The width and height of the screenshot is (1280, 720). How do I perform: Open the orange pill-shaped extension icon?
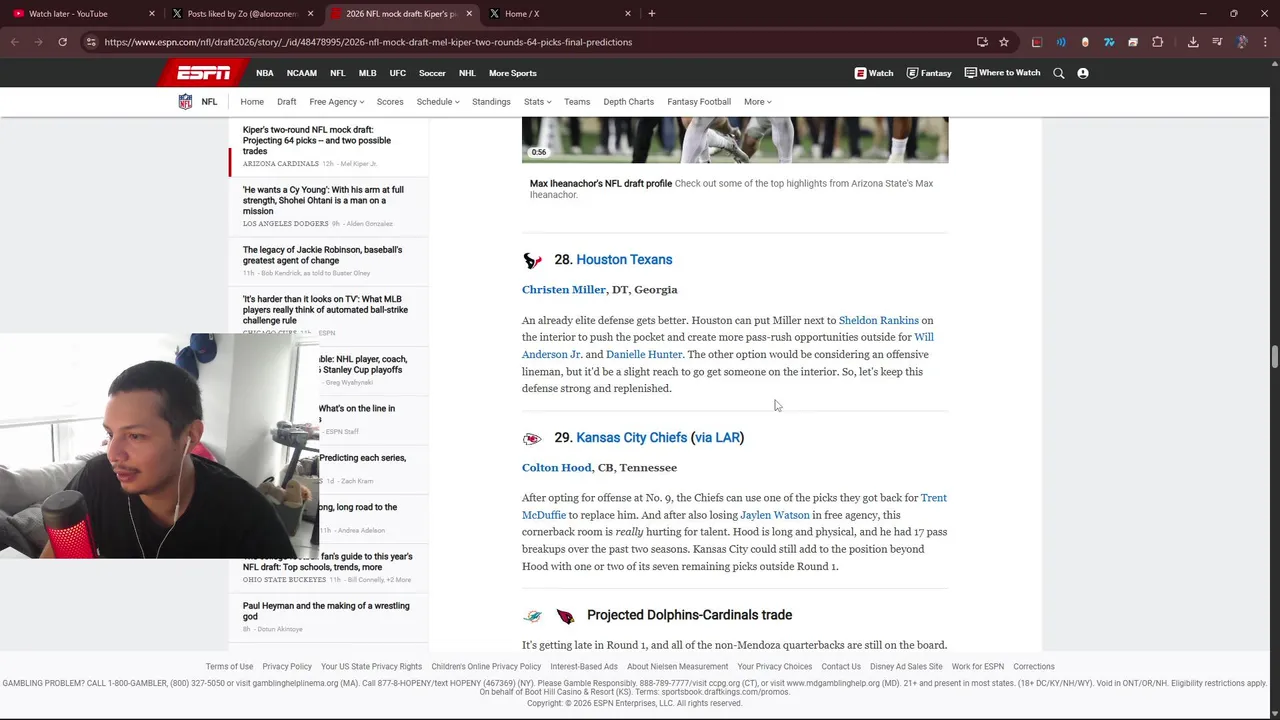[x=1085, y=42]
